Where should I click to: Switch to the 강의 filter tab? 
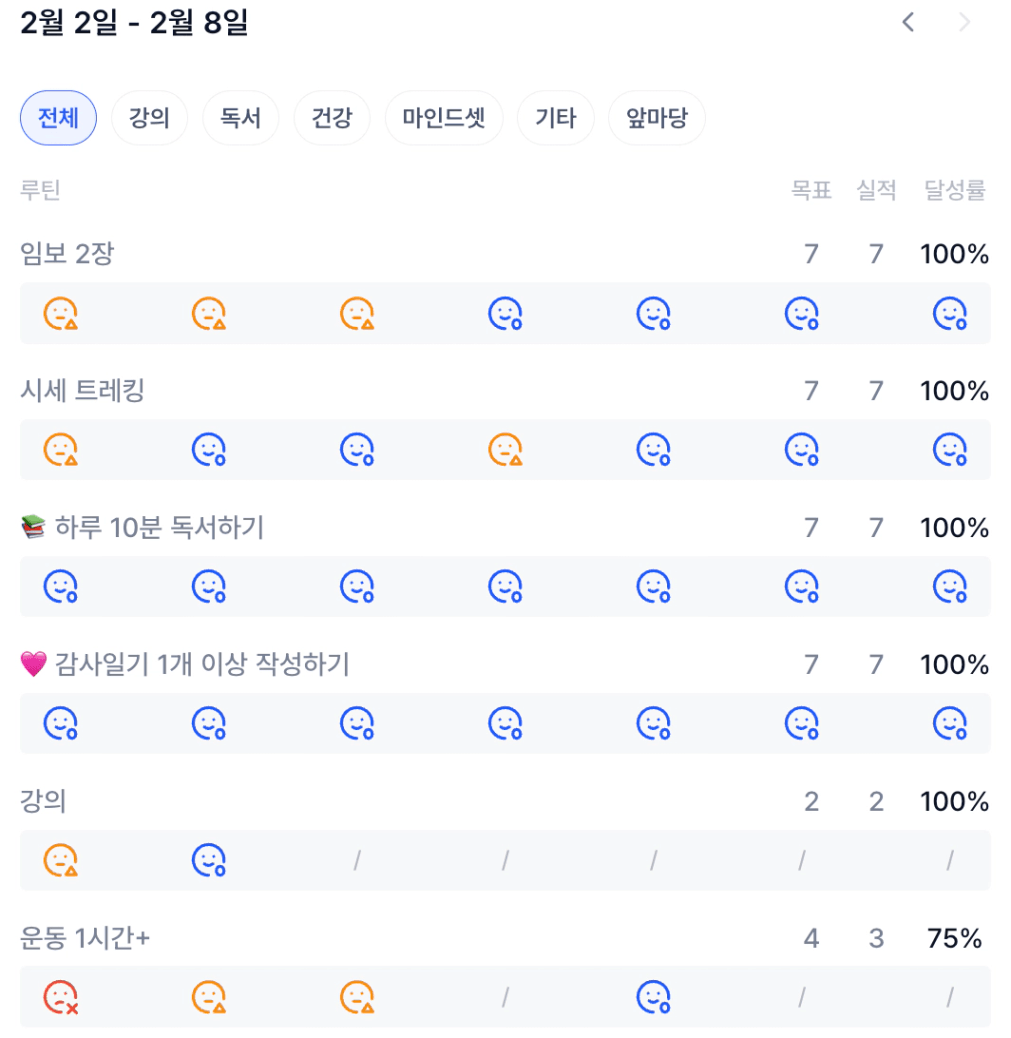[x=149, y=118]
